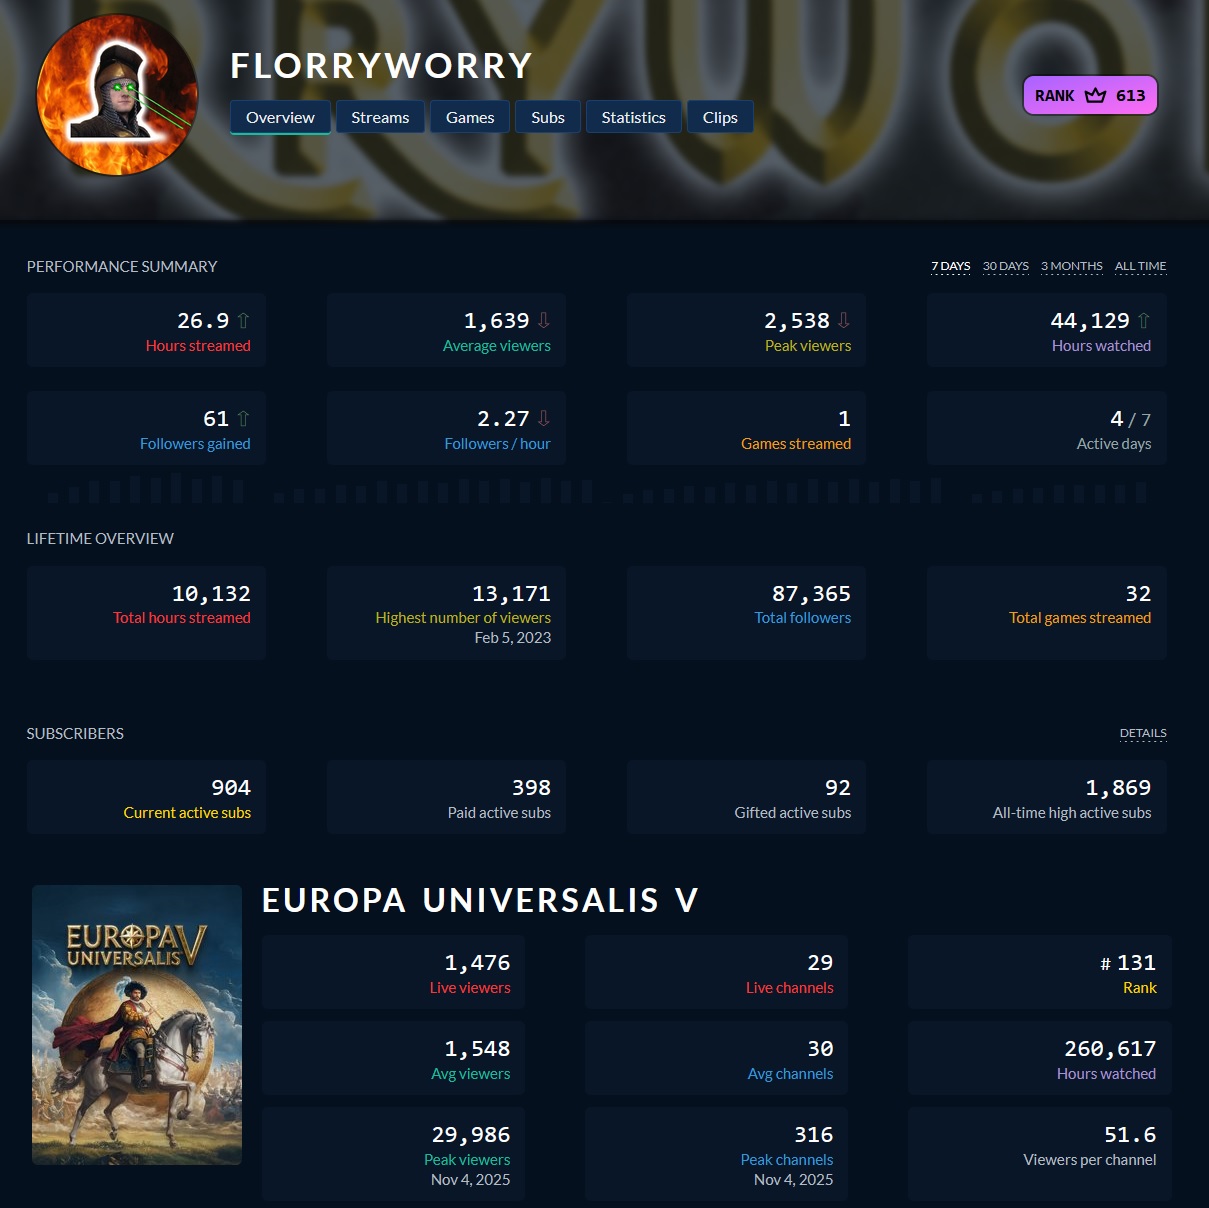Click the Viewers per channel label
Viewport: 1209px width, 1208px height.
pos(1090,1160)
